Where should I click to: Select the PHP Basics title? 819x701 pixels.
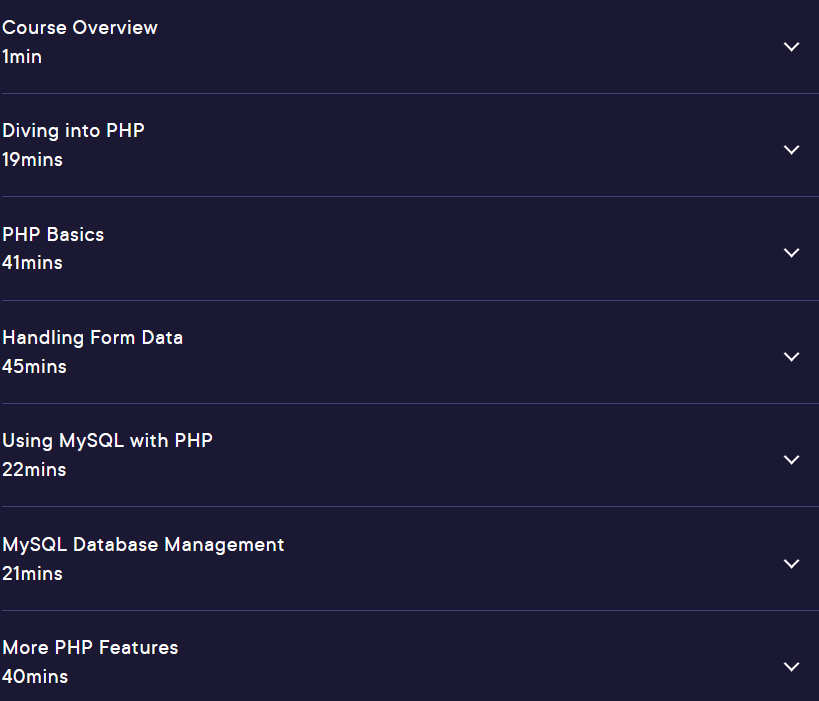point(53,235)
